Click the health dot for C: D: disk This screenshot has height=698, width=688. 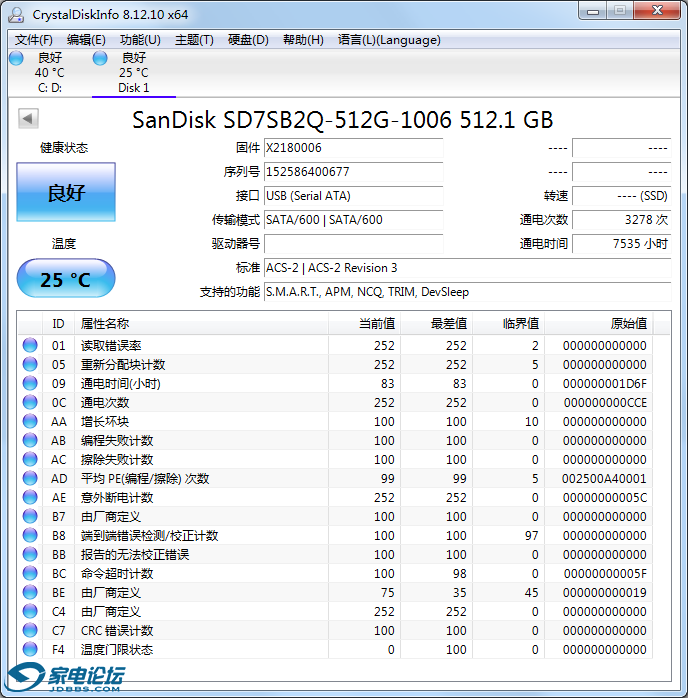[x=16, y=58]
